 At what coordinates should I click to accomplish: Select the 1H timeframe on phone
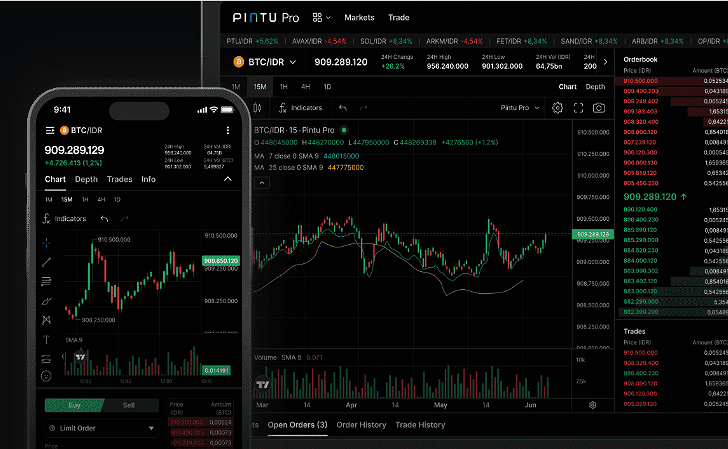click(x=85, y=200)
